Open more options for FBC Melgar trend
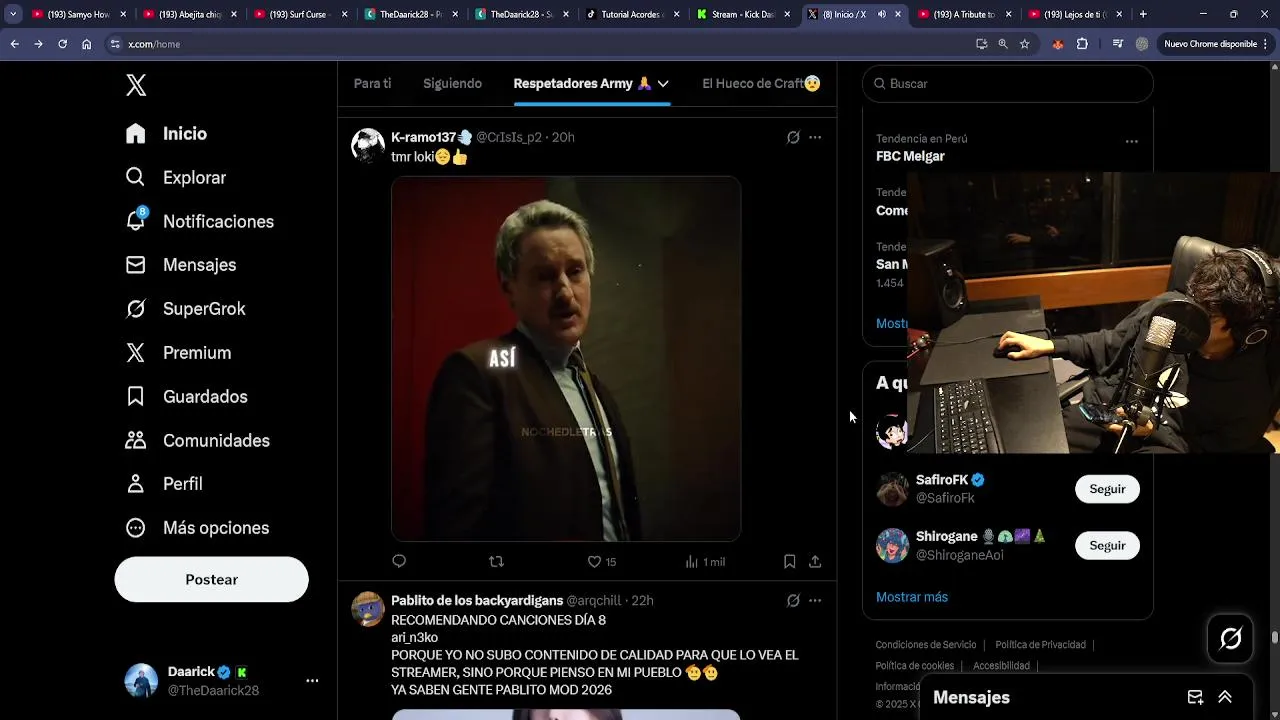 pos(1131,141)
